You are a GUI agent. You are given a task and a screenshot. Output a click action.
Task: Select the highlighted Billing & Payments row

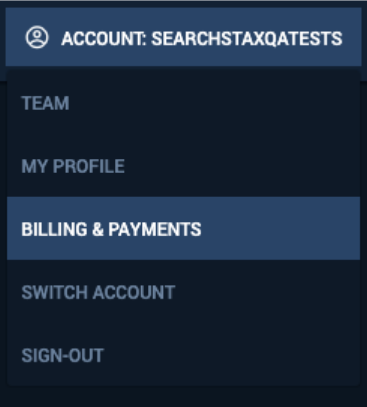183,229
